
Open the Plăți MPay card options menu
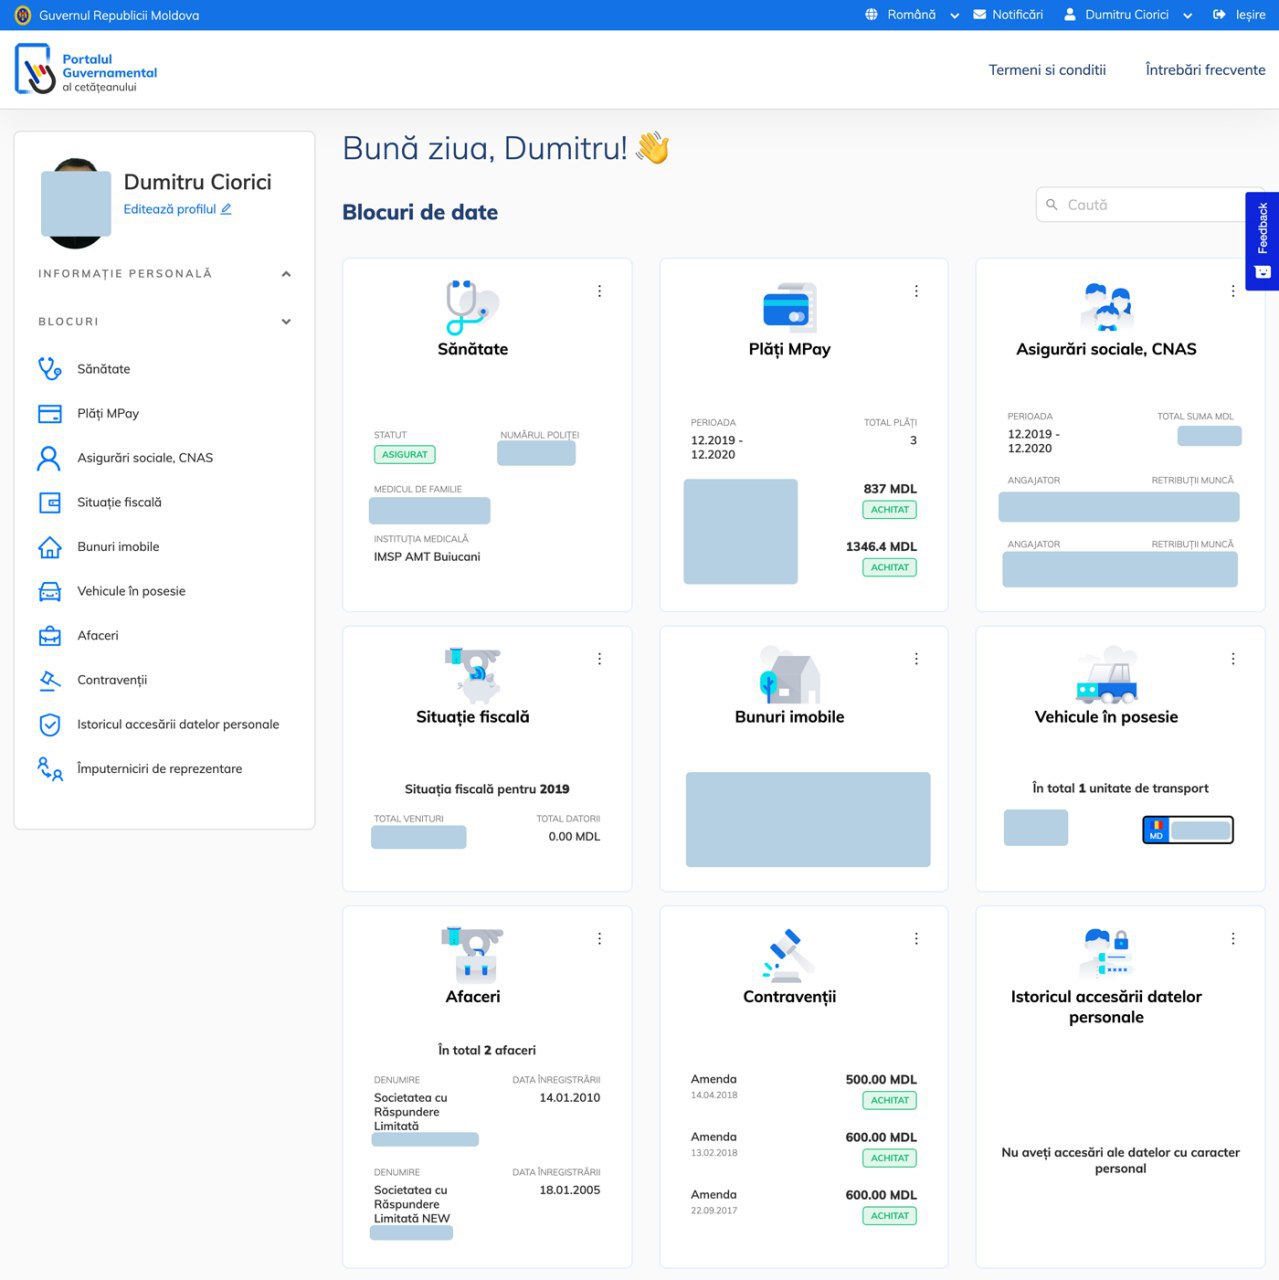pyautogui.click(x=916, y=291)
